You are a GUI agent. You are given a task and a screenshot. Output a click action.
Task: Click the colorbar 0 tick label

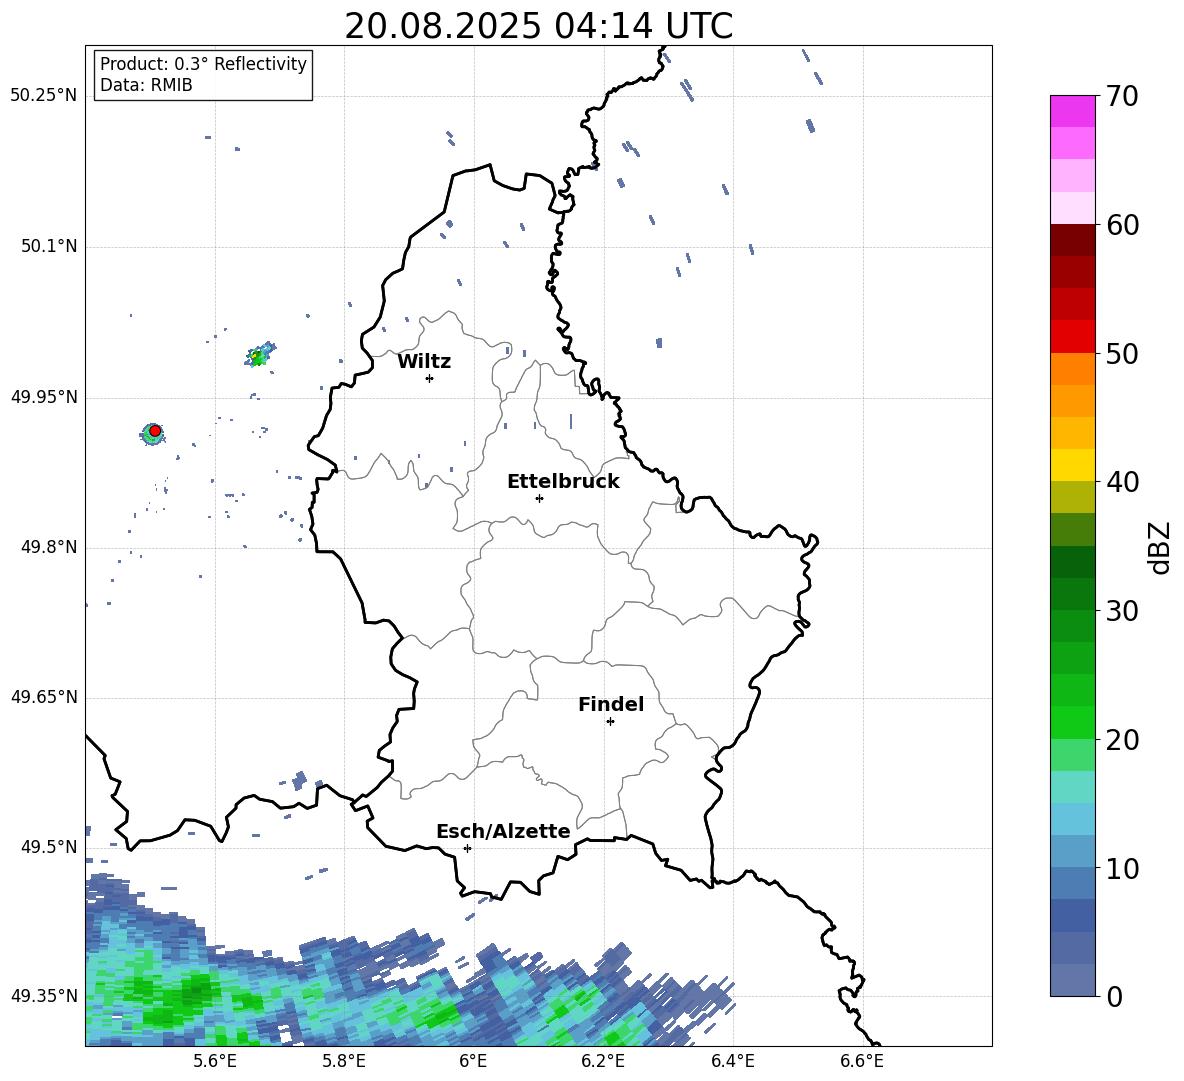click(x=1115, y=997)
